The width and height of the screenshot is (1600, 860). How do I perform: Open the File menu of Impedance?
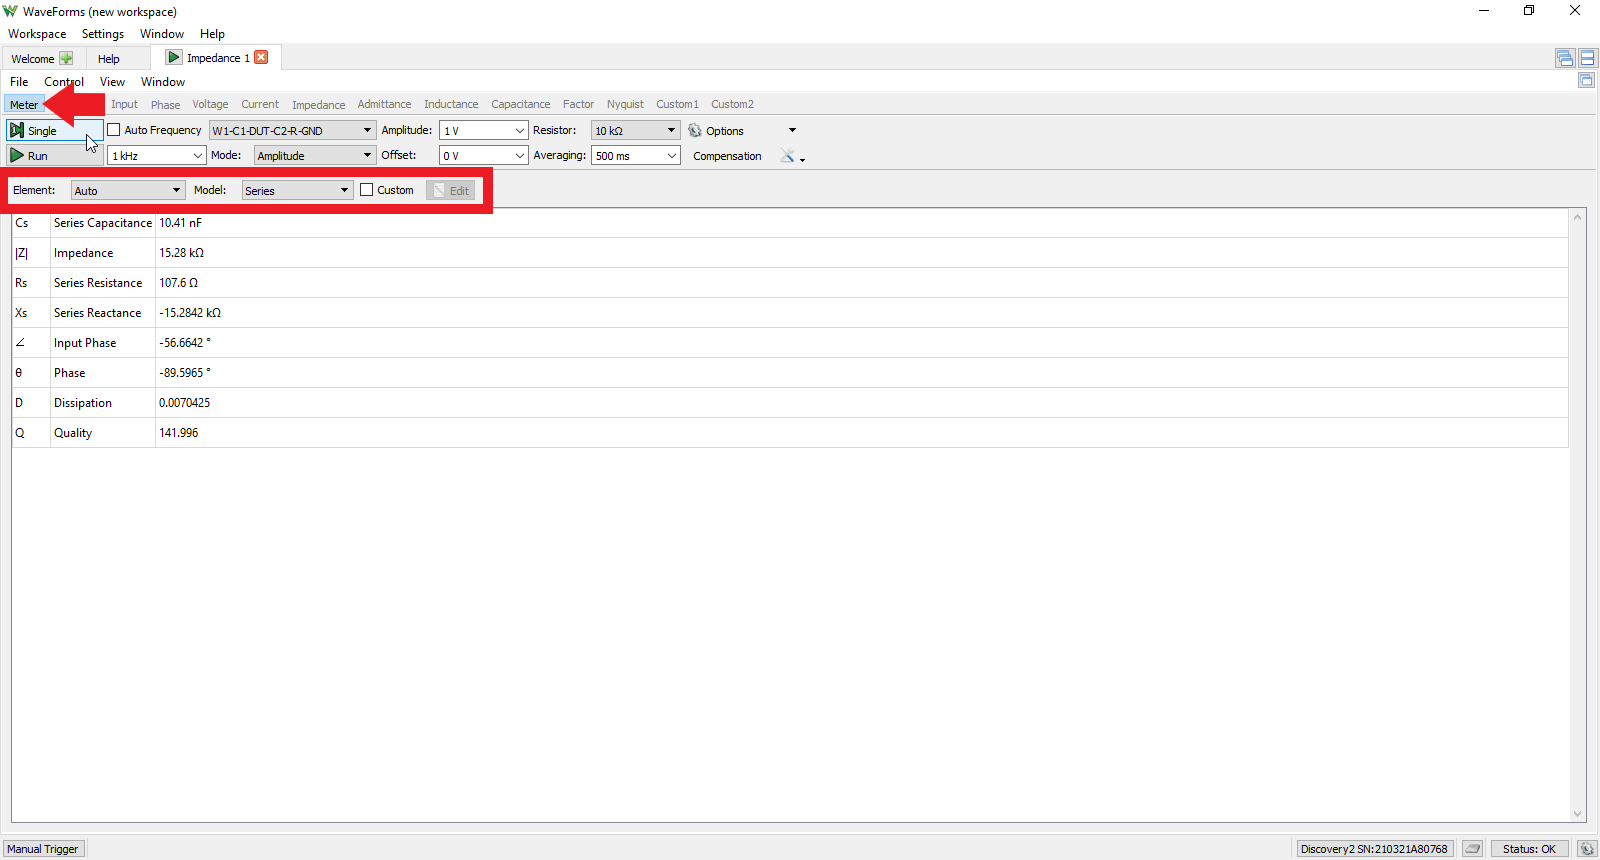pos(19,82)
